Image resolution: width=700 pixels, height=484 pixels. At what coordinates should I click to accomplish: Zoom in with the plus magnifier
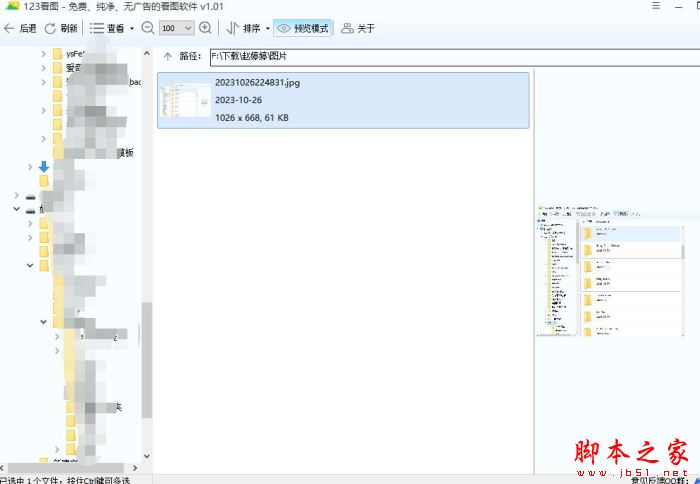tap(205, 28)
